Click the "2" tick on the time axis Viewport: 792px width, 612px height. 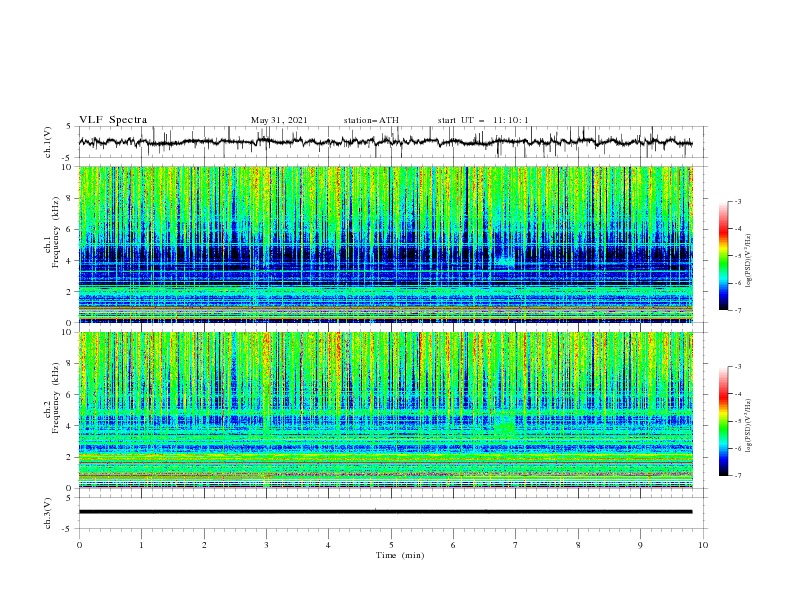204,545
